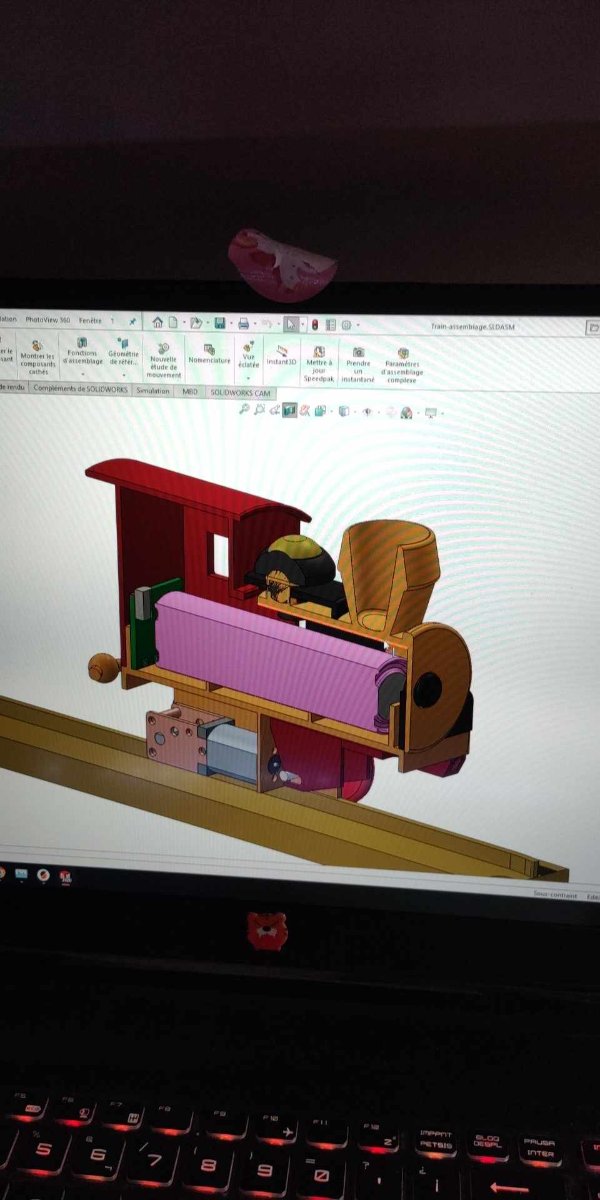The image size is (600, 1200).
Task: Click the Previous View icon
Action: (x=275, y=410)
